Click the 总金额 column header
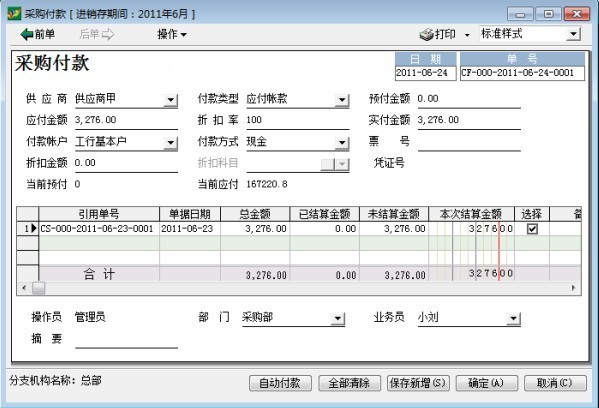The image size is (599, 408). [255, 214]
